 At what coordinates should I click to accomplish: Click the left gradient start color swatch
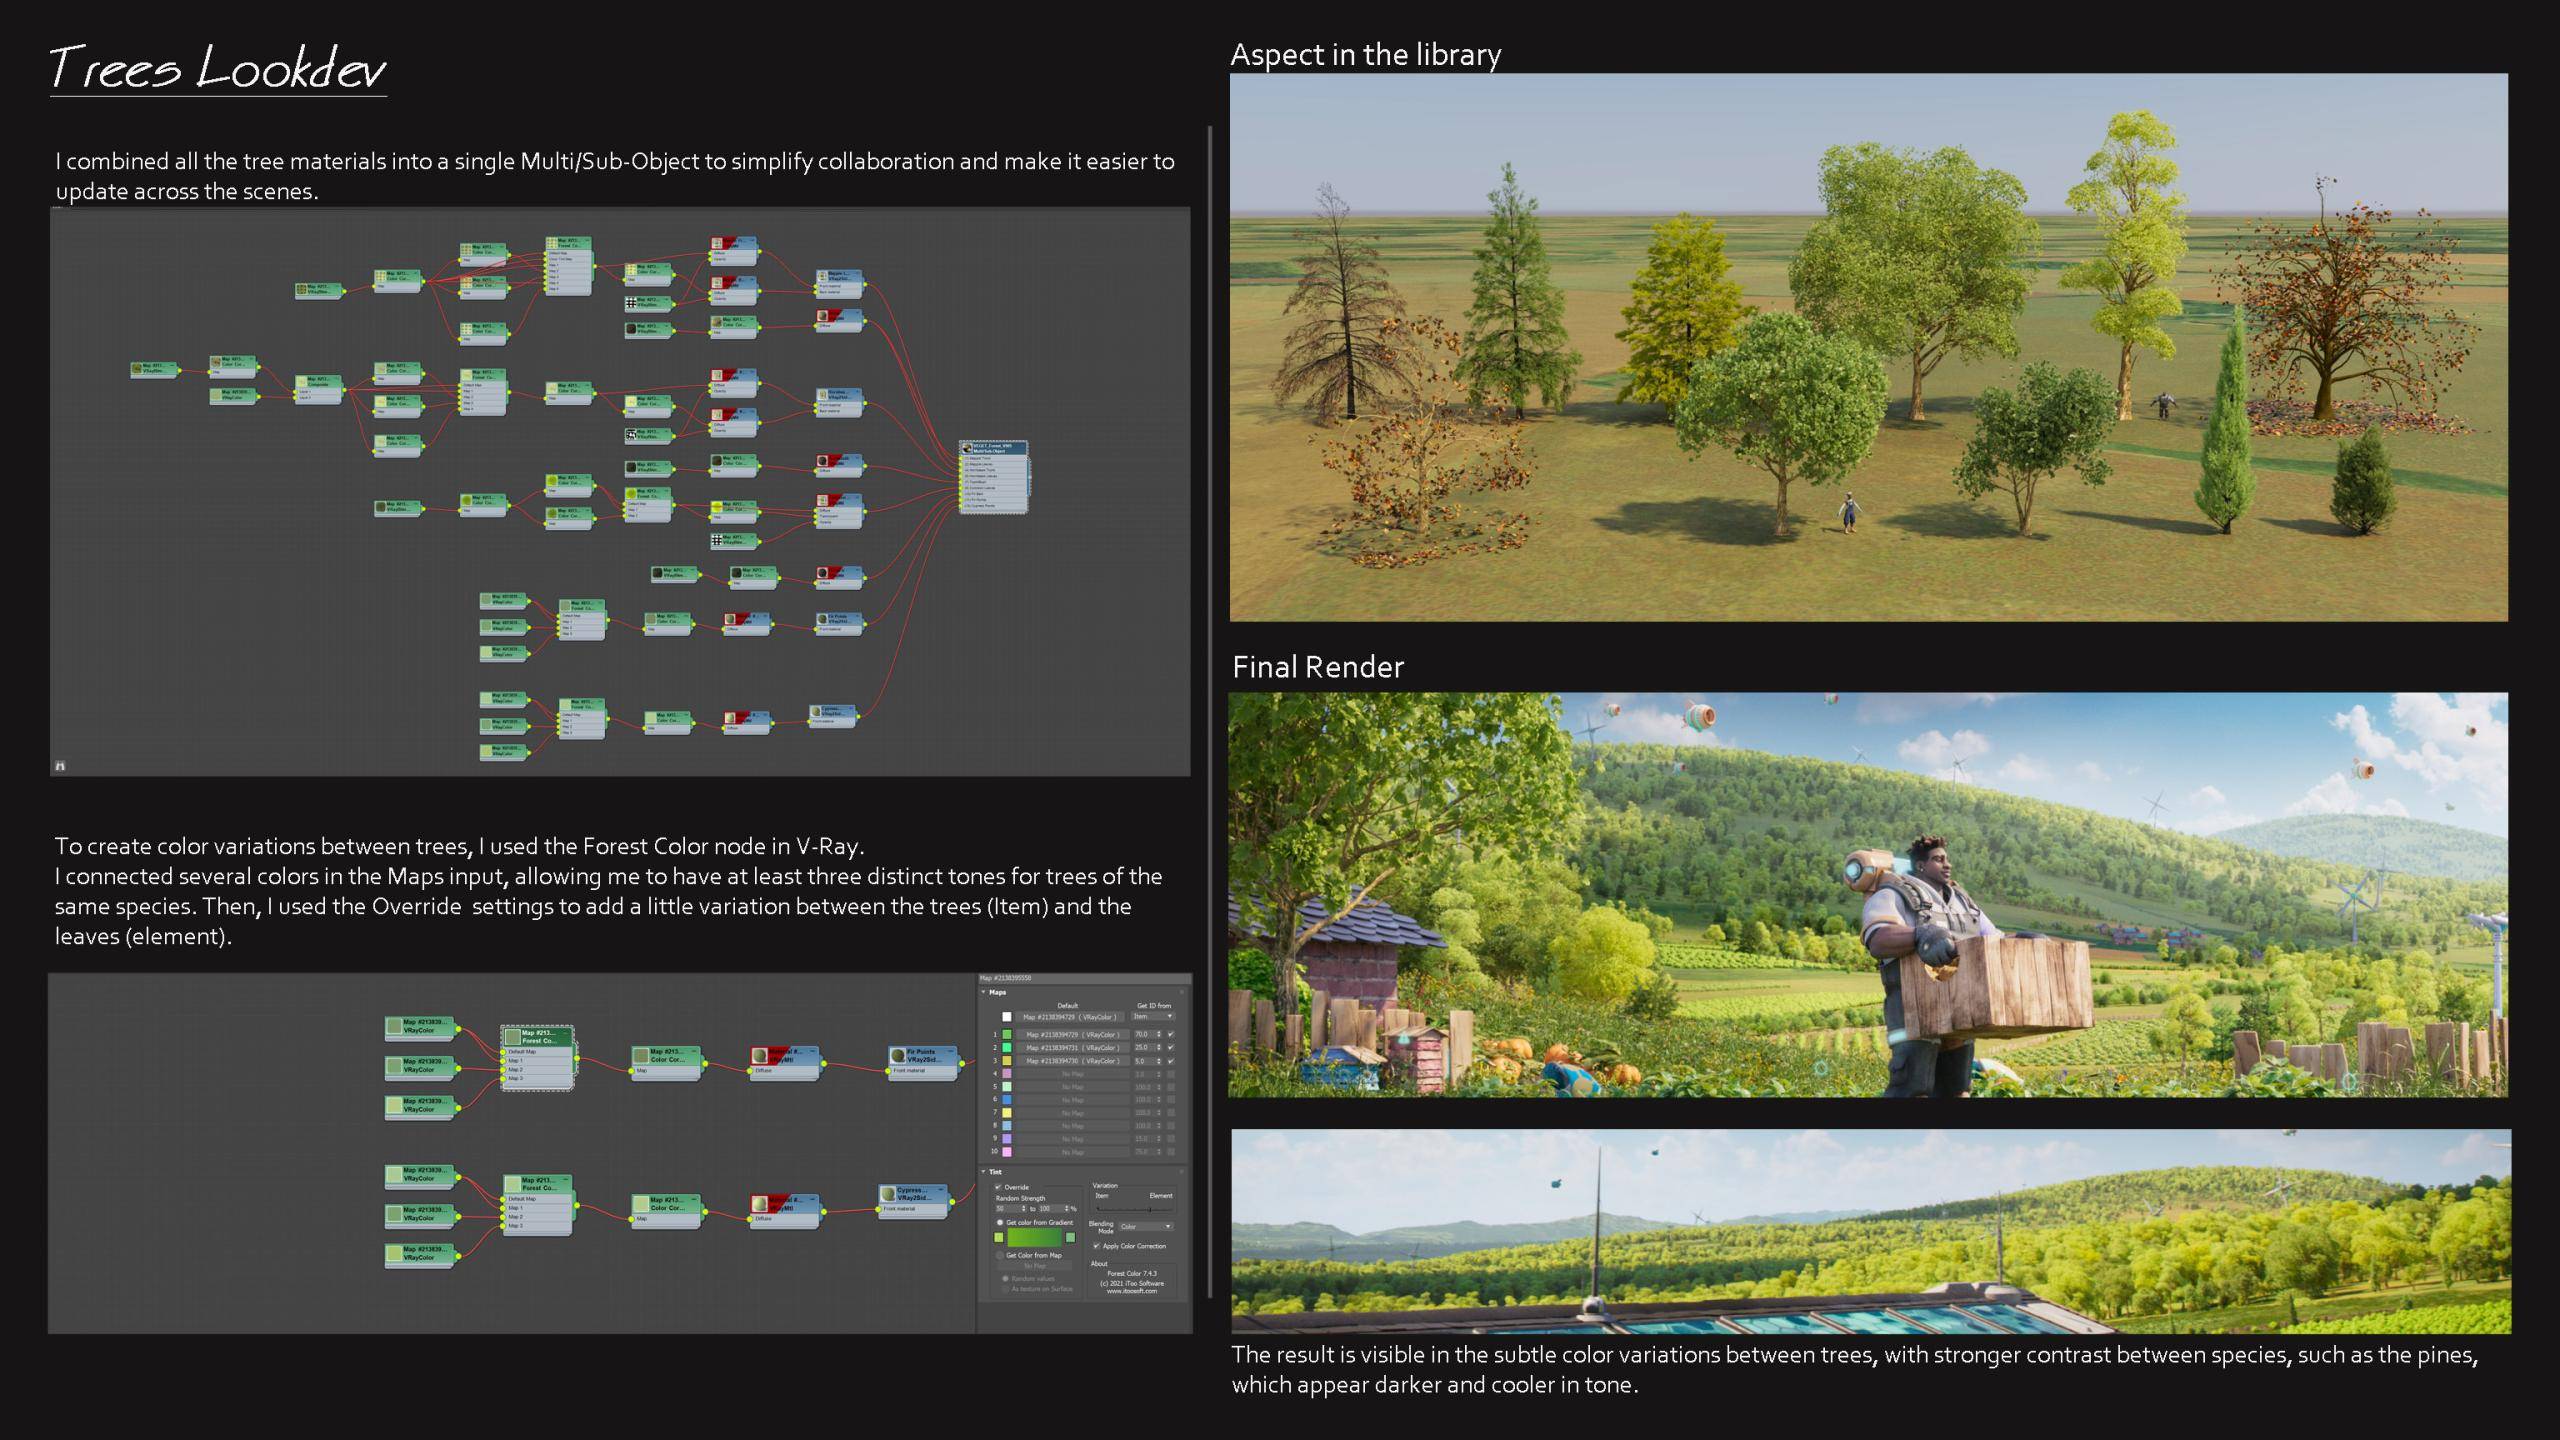(999, 1237)
